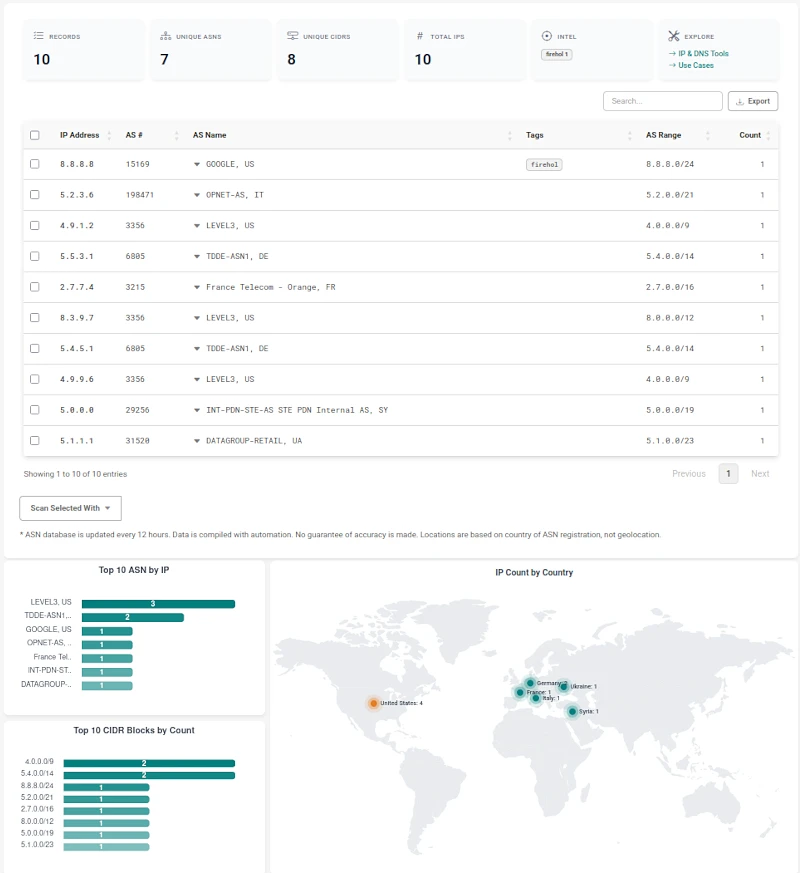
Task: Sort by Tags column arrows
Action: [x=630, y=135]
